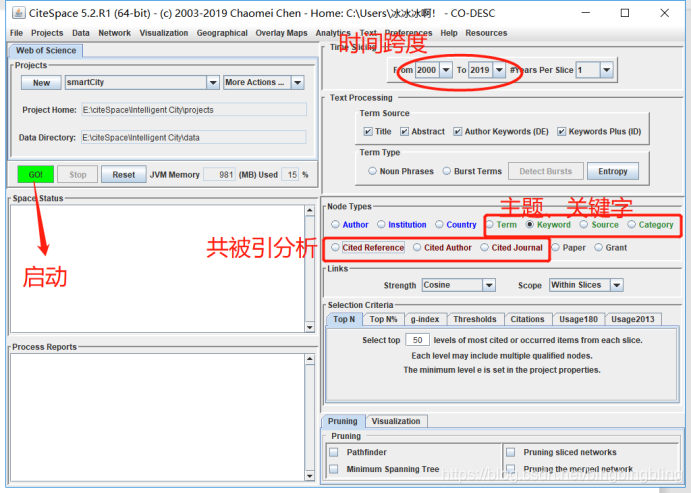Switch to the Usage180 tab
Screen dimensions: 692x493
point(578,319)
